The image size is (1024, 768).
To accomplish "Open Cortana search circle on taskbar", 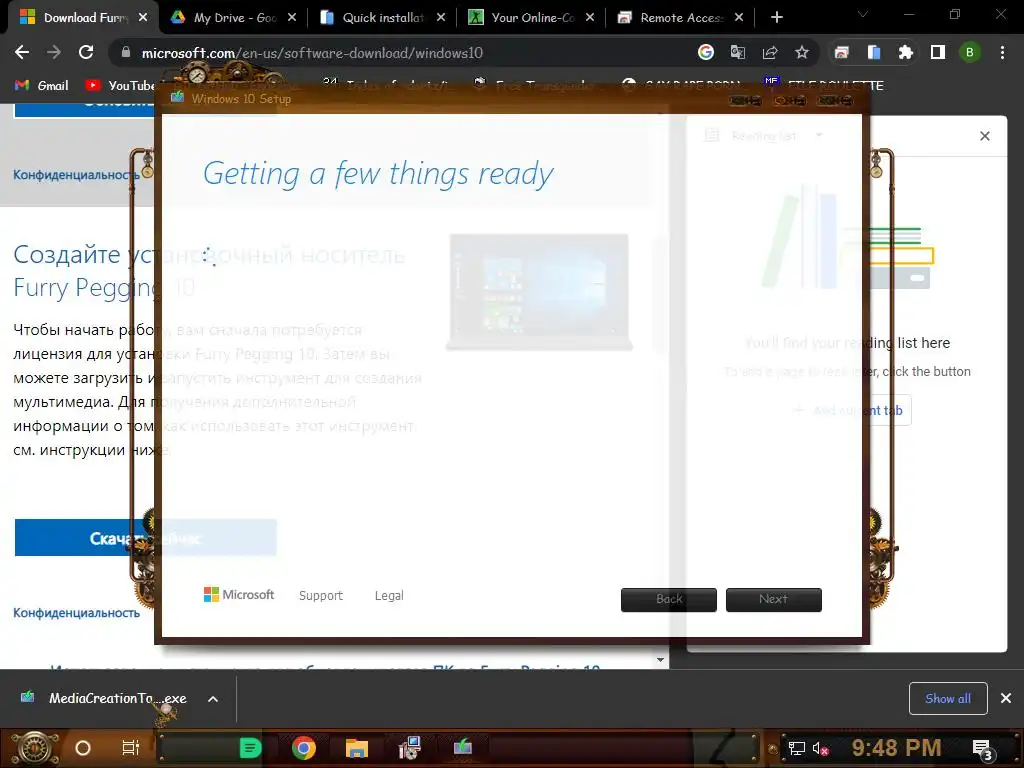I will coord(83,748).
